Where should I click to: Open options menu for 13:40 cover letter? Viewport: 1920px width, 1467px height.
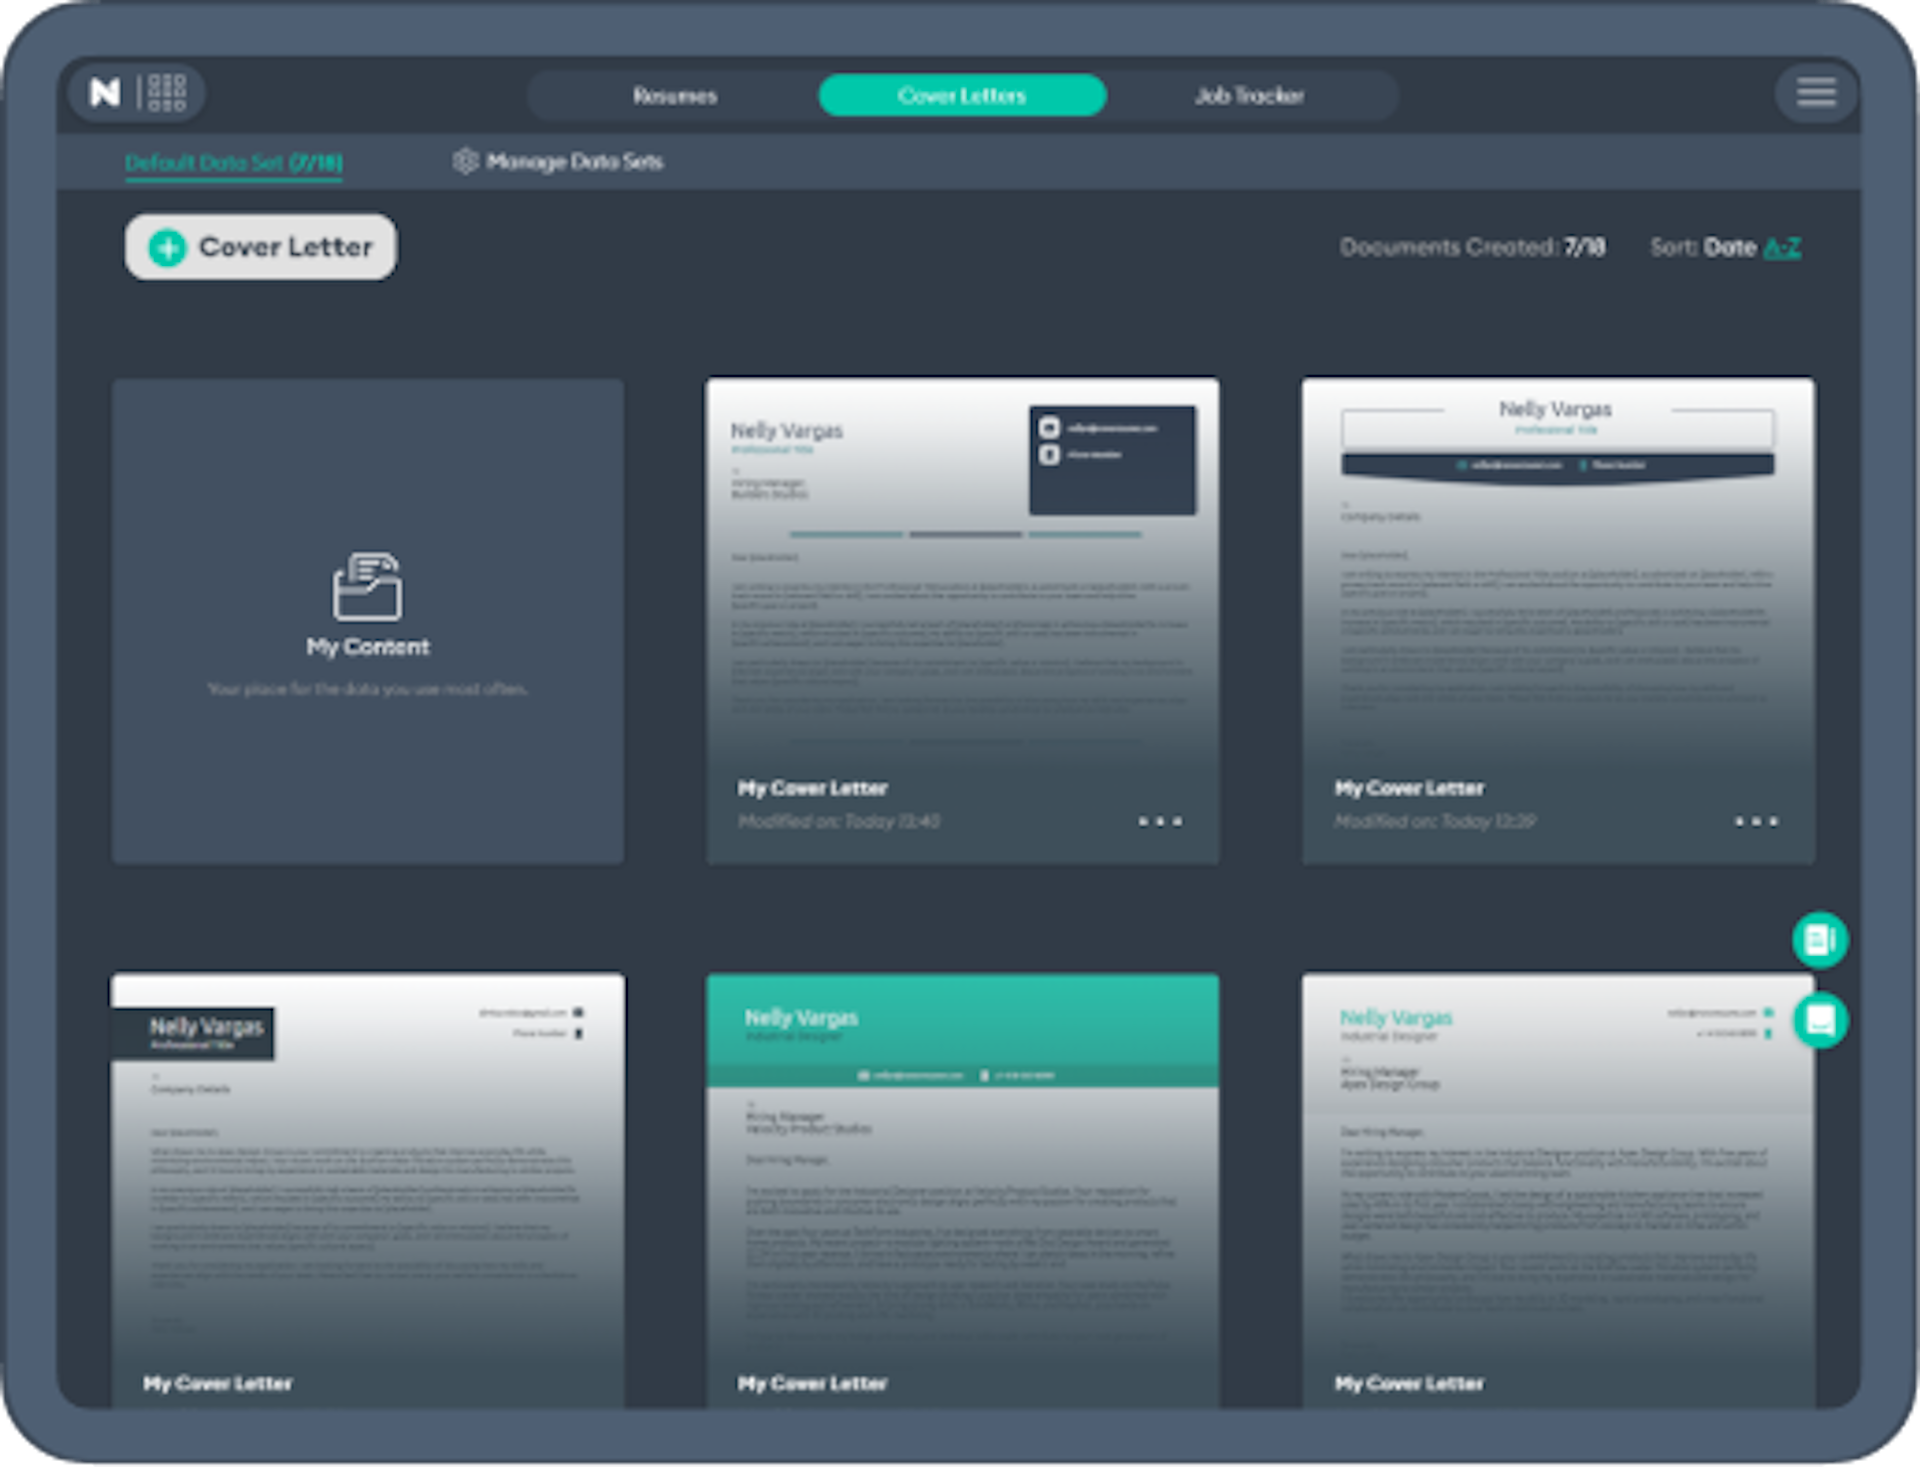tap(1160, 822)
